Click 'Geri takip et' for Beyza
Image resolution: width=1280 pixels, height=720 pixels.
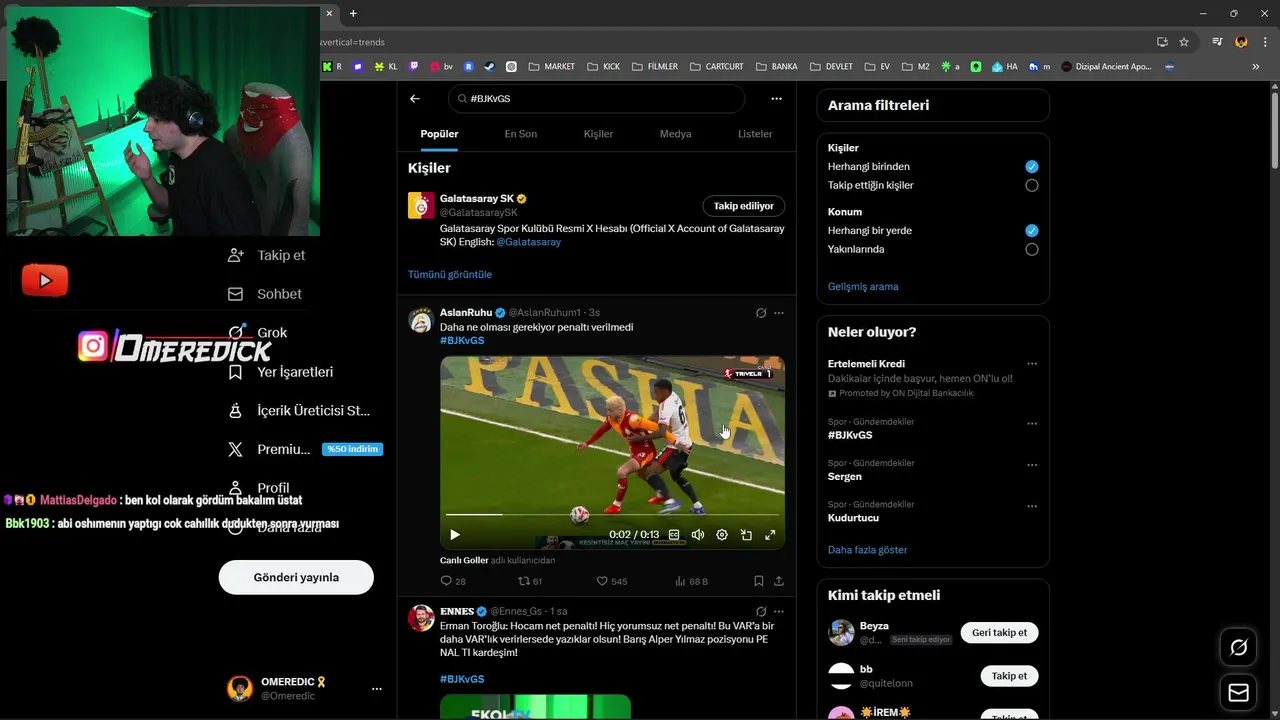point(1000,632)
